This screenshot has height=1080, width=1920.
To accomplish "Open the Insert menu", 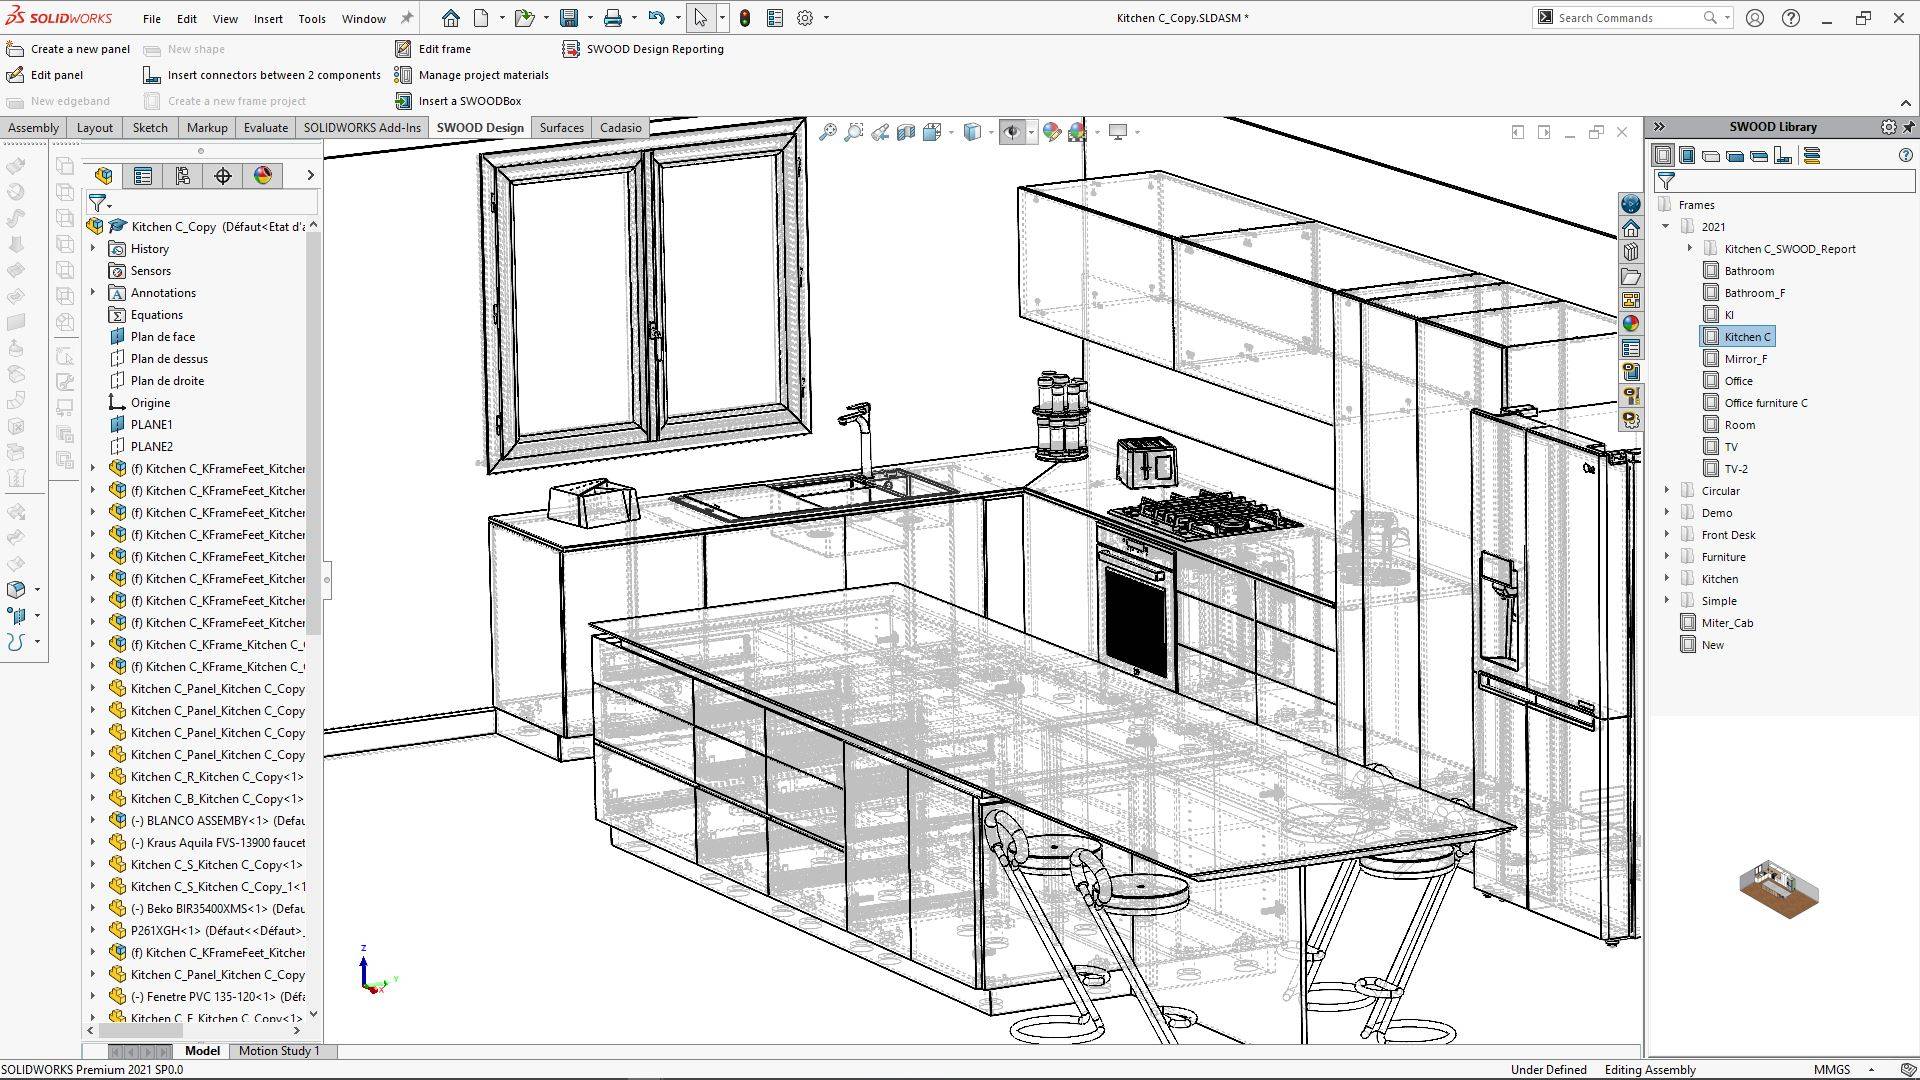I will pyautogui.click(x=267, y=18).
